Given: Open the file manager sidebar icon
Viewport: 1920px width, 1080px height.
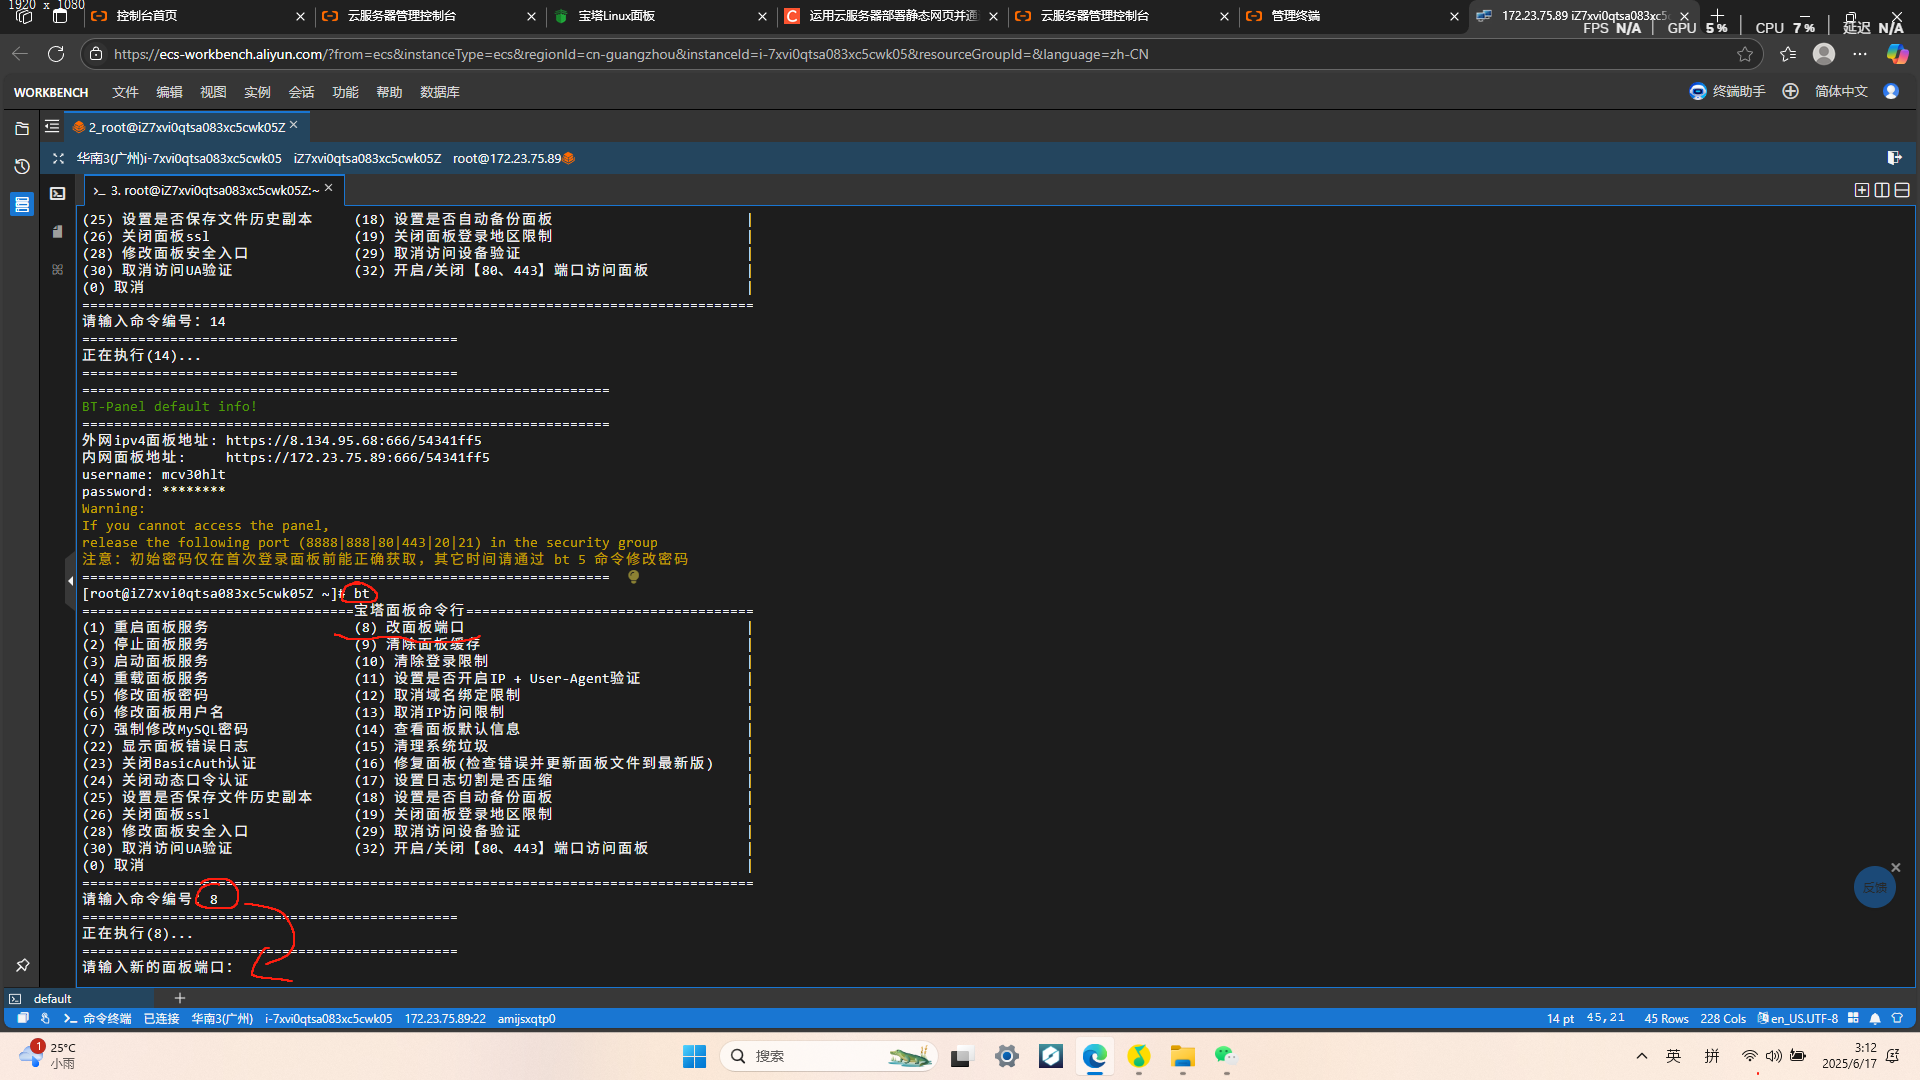Looking at the screenshot, I should point(22,128).
